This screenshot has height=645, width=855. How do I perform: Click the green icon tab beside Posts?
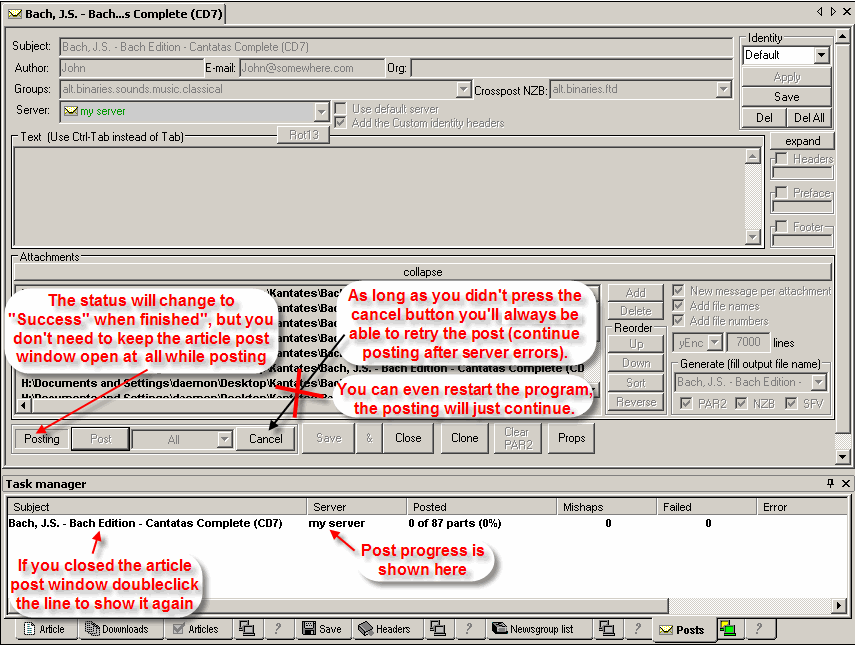click(x=729, y=629)
